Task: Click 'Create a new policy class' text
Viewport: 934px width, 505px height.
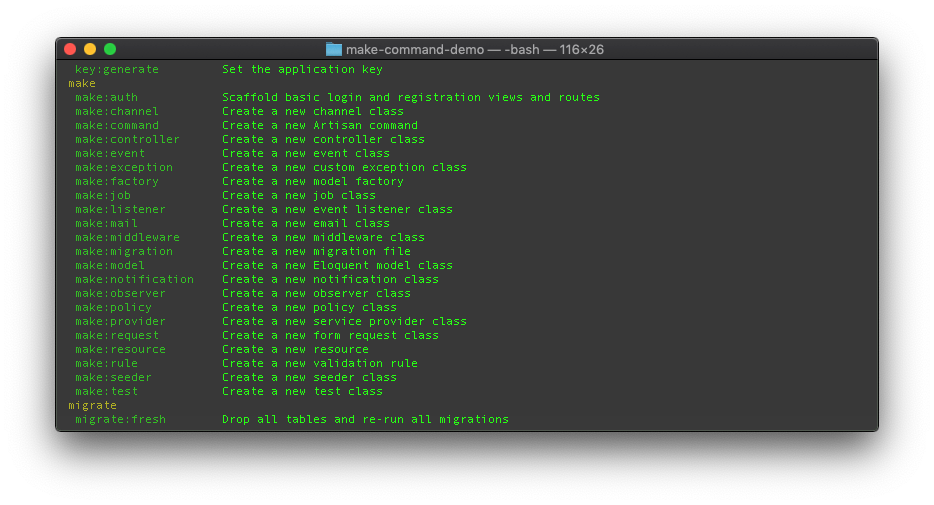Action: [x=310, y=307]
